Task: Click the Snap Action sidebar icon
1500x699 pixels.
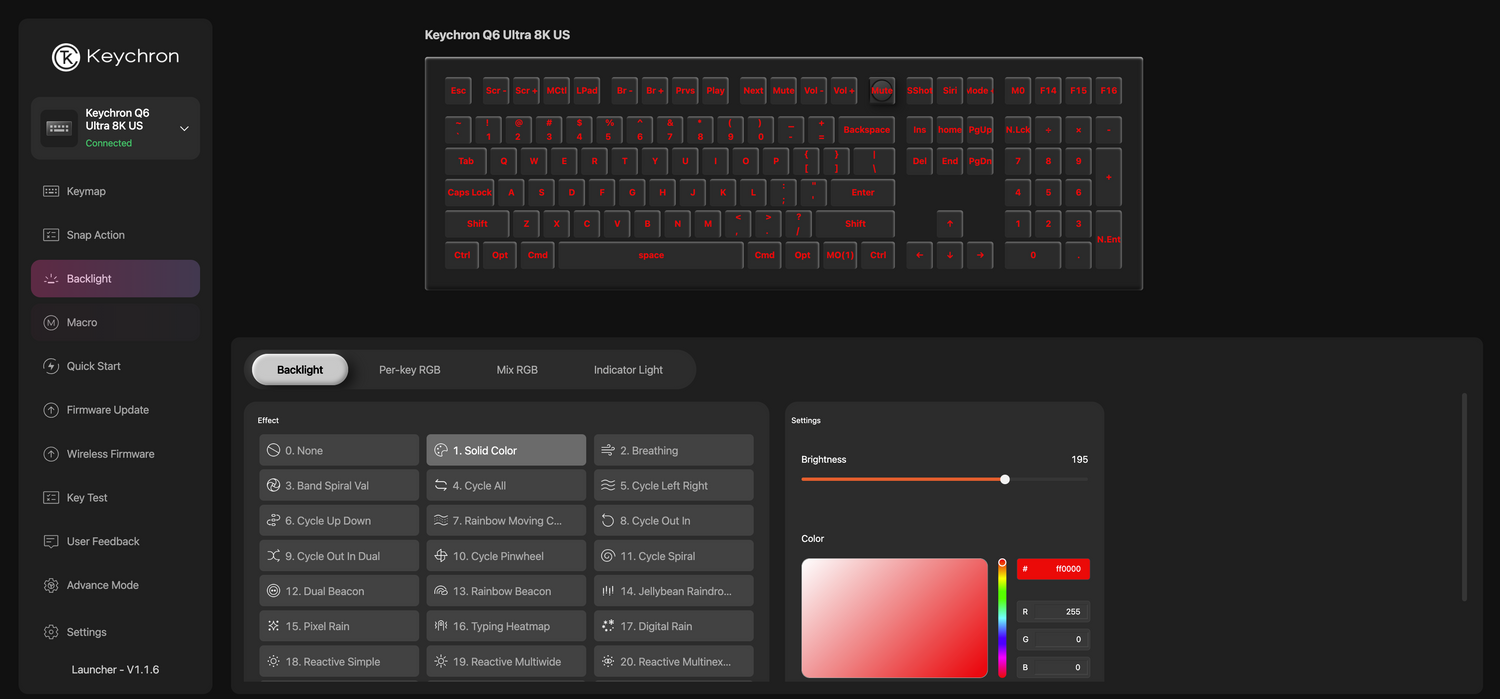Action: [51, 235]
